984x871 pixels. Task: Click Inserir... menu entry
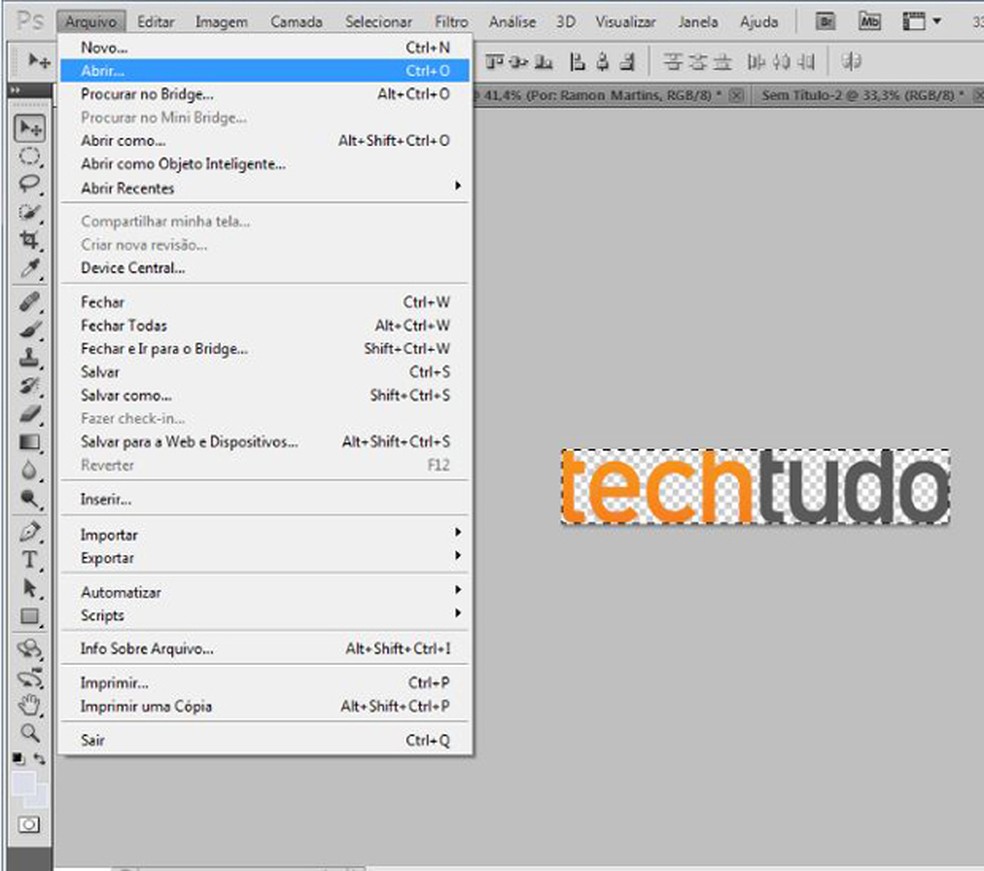[x=265, y=499]
